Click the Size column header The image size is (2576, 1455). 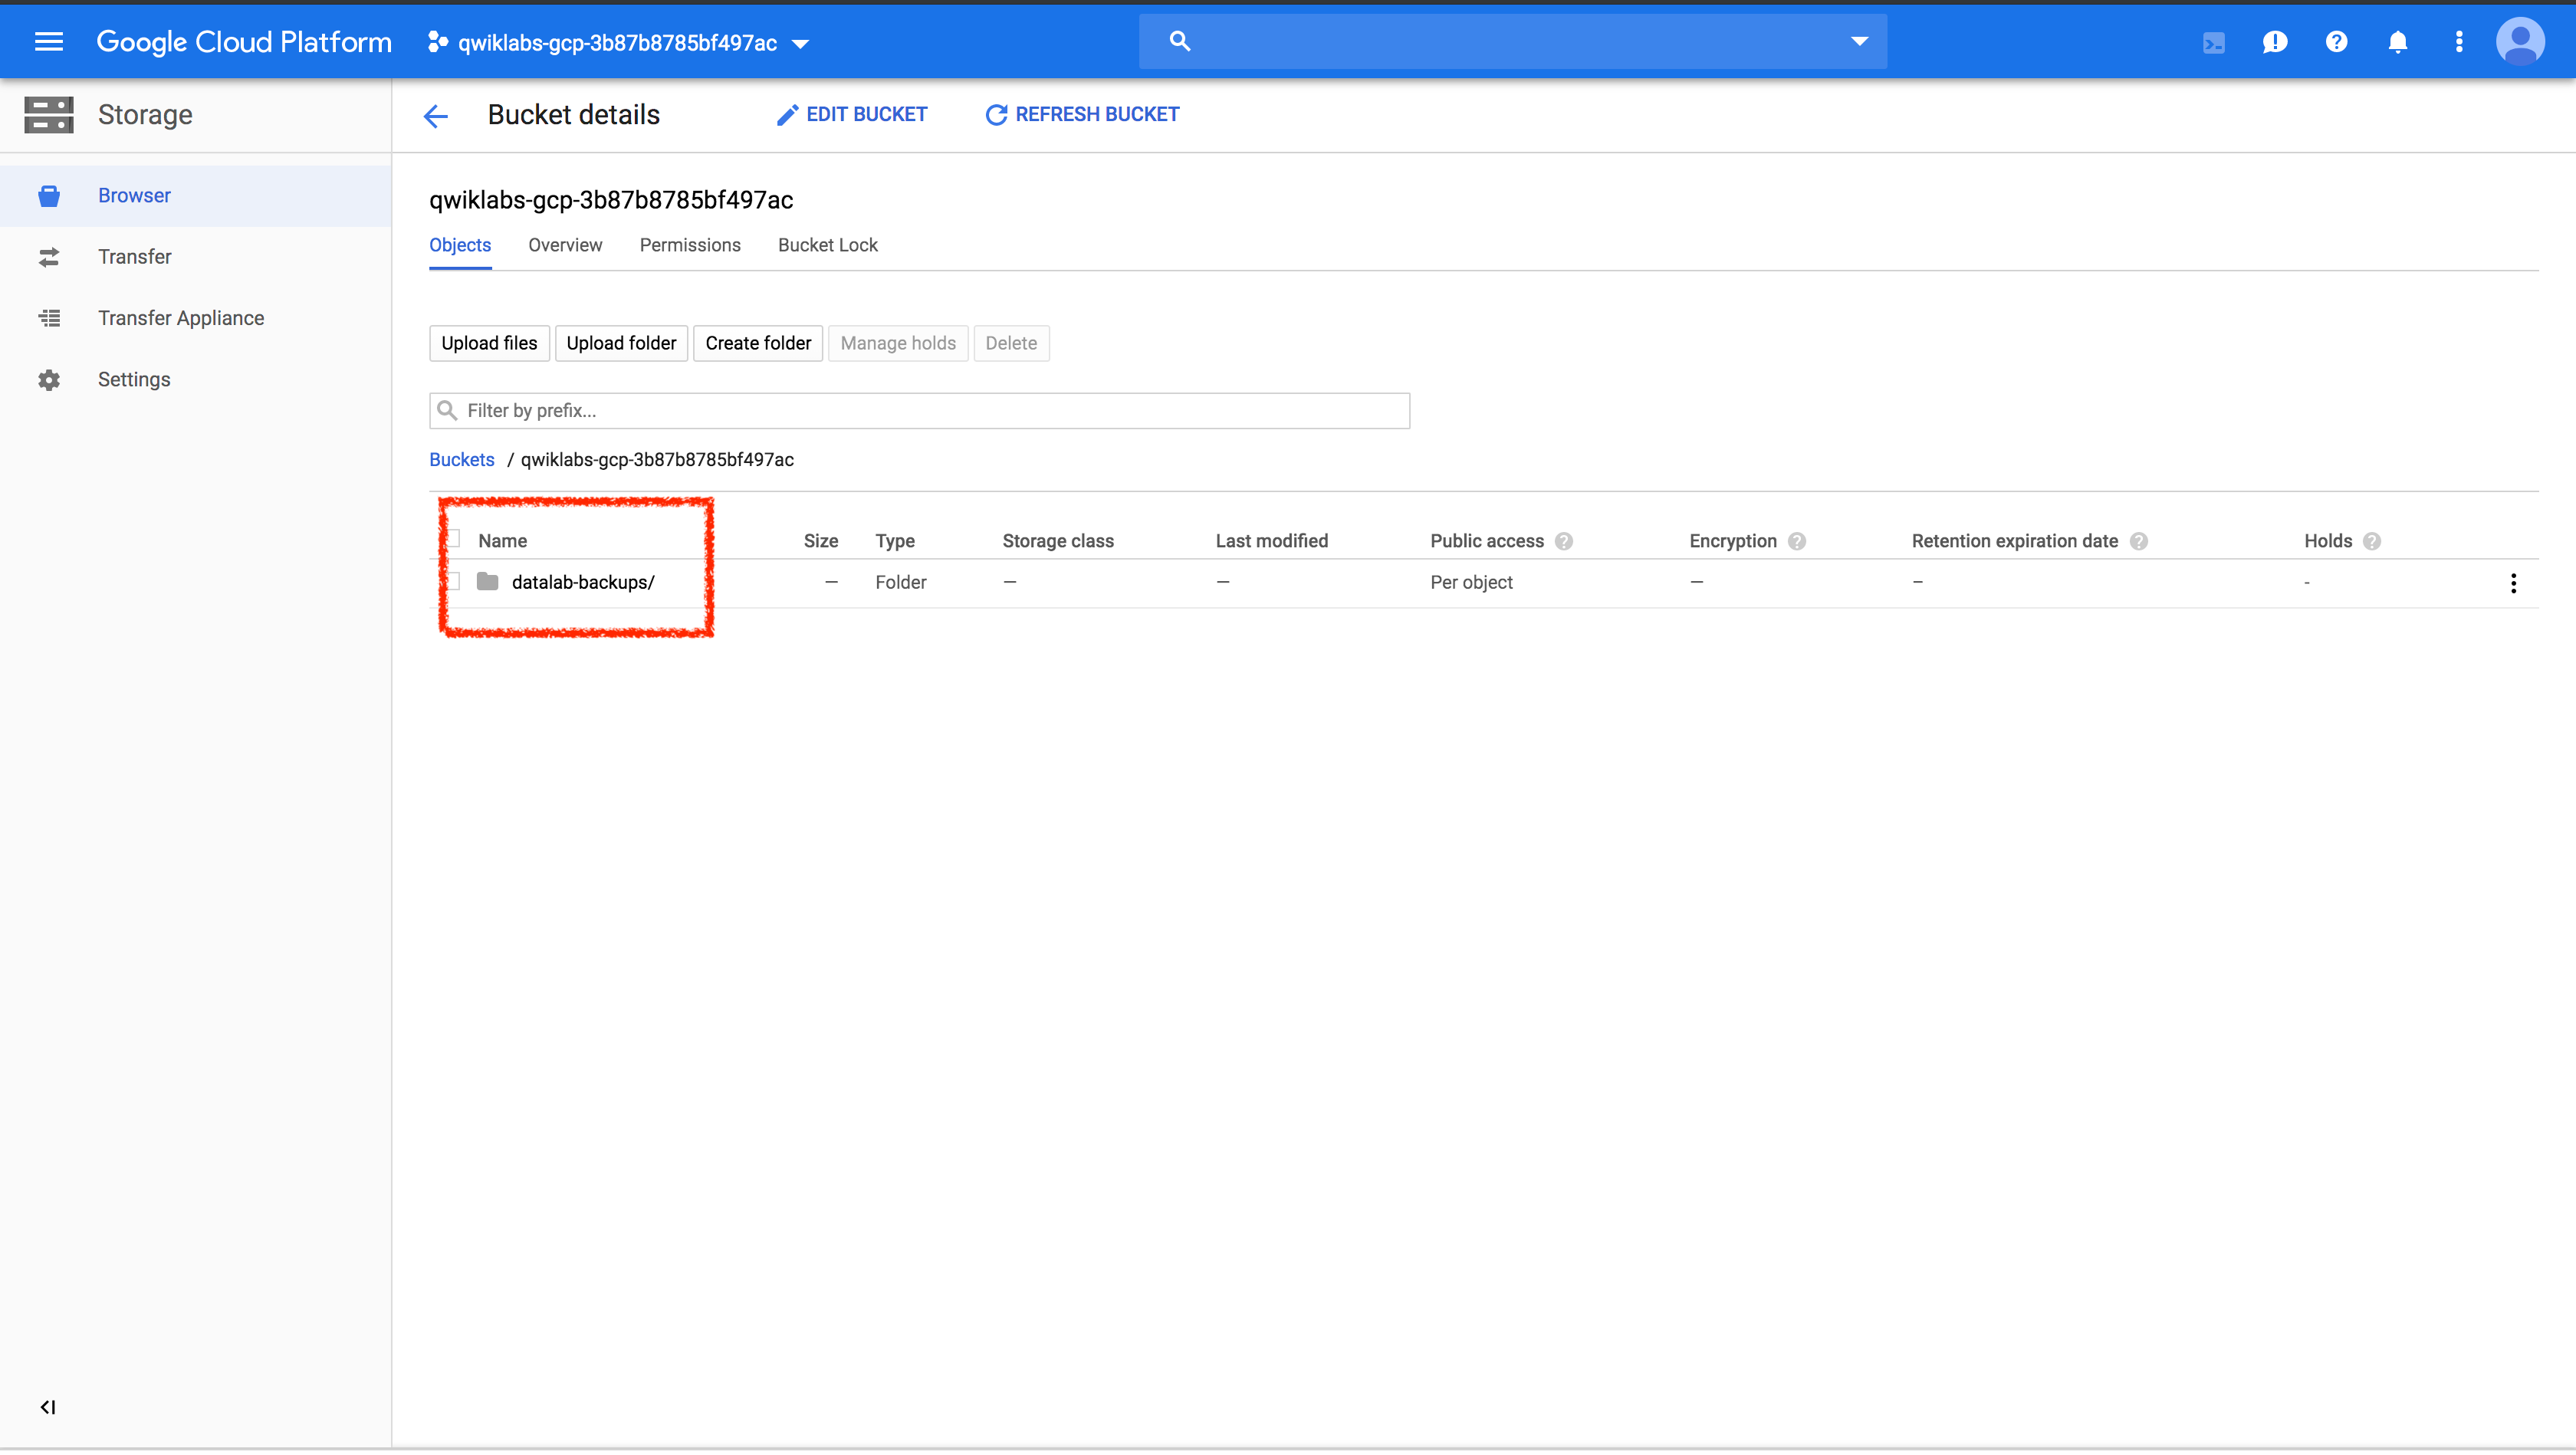point(820,541)
